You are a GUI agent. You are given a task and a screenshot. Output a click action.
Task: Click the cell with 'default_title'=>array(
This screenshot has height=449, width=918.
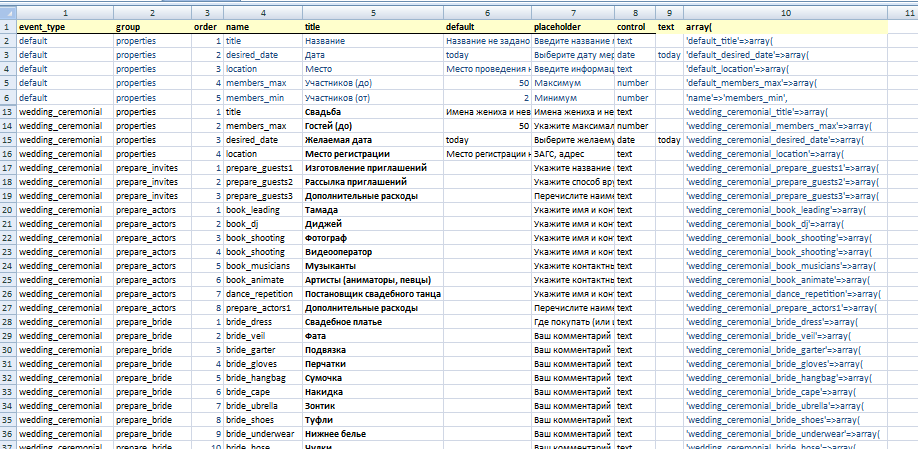coord(785,42)
